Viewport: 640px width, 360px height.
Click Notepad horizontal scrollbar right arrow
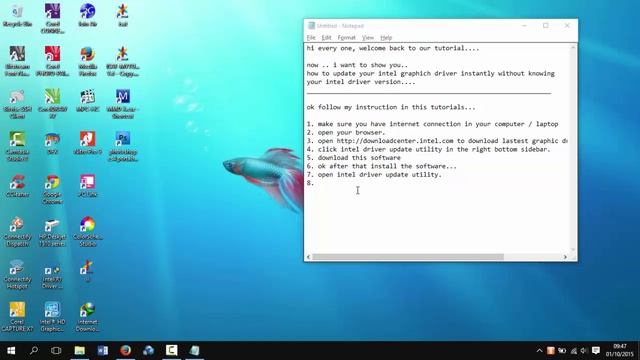(565, 257)
